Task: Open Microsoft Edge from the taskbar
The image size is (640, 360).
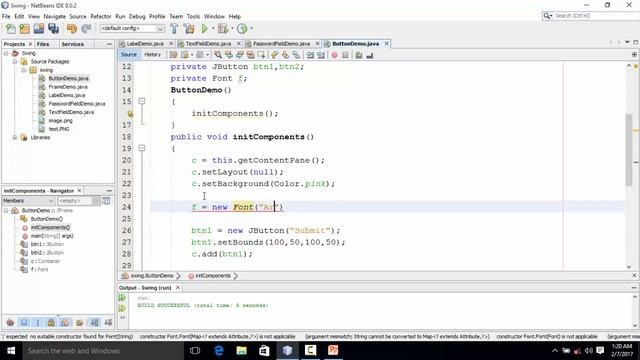Action: click(219, 350)
